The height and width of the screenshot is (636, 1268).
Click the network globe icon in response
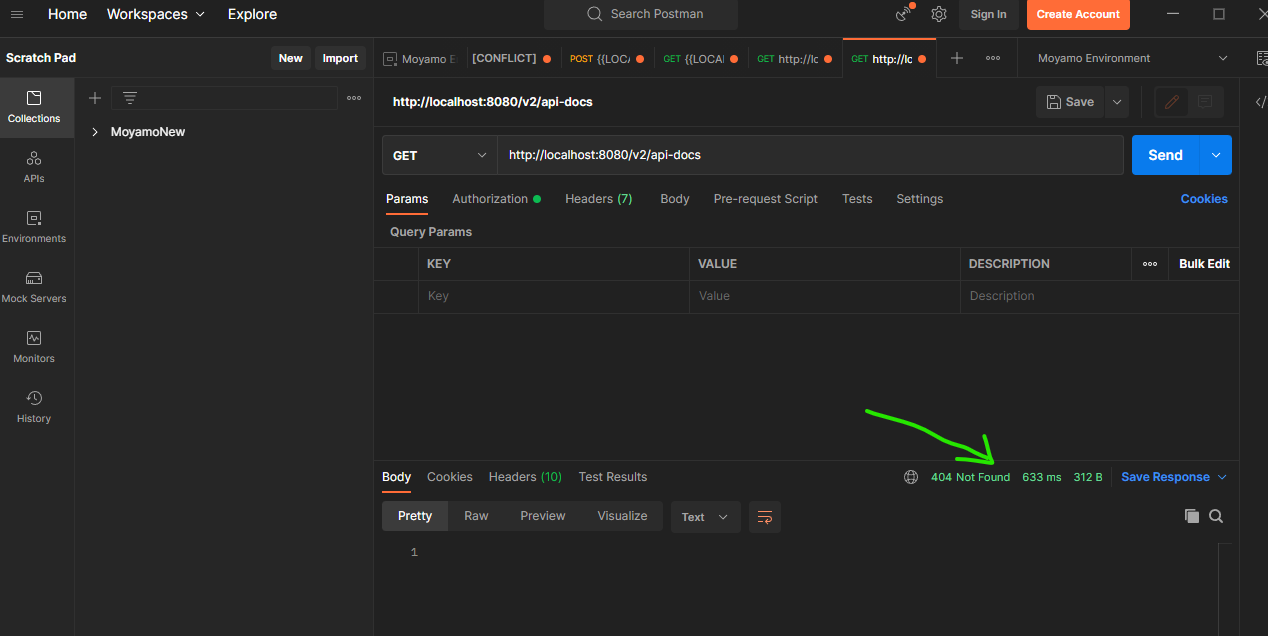[x=911, y=477]
